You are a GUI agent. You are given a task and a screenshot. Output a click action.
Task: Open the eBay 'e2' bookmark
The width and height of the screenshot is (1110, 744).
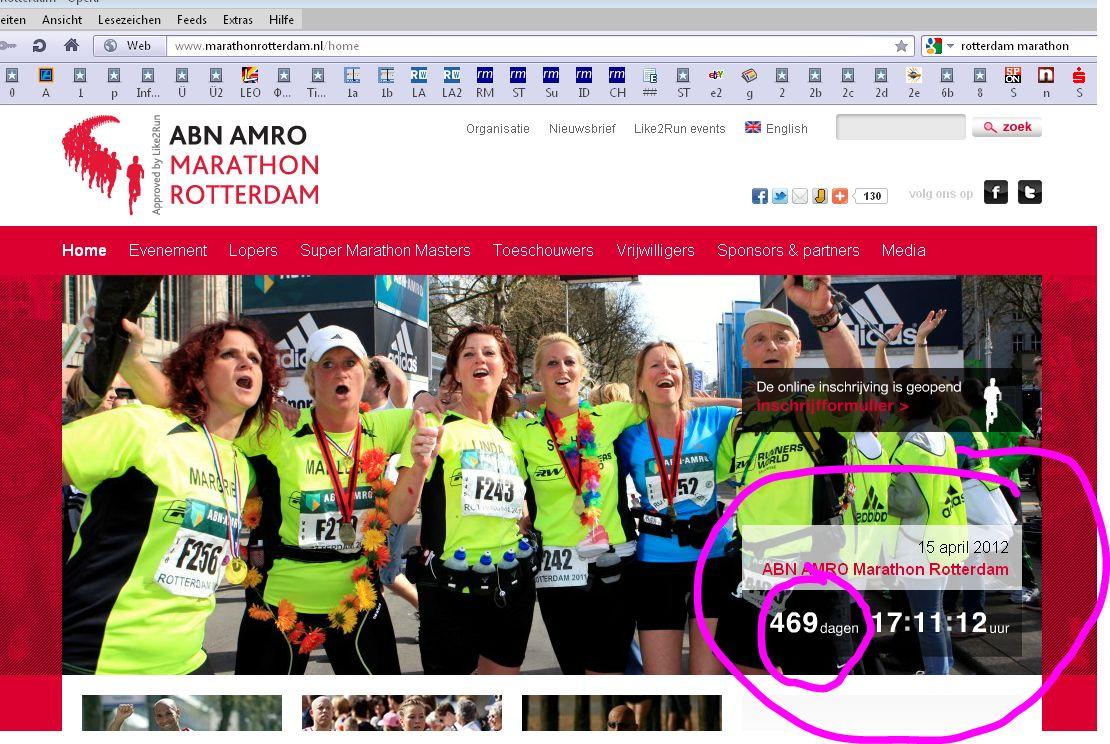click(716, 82)
